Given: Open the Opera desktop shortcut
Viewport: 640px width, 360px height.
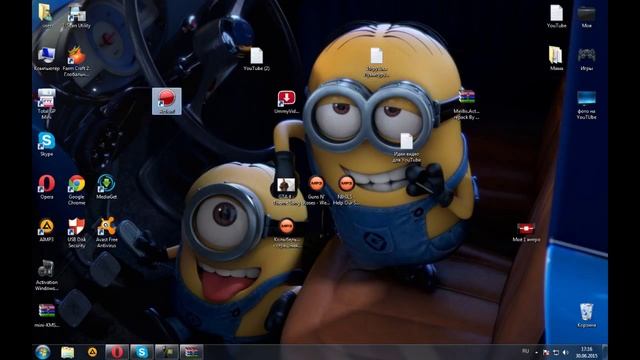Looking at the screenshot, I should [x=47, y=187].
